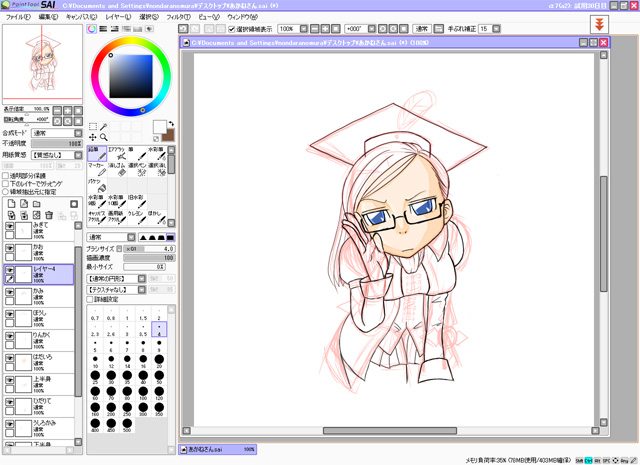Open the 手ぶれ補正 stabilizer dropdown

point(496,29)
